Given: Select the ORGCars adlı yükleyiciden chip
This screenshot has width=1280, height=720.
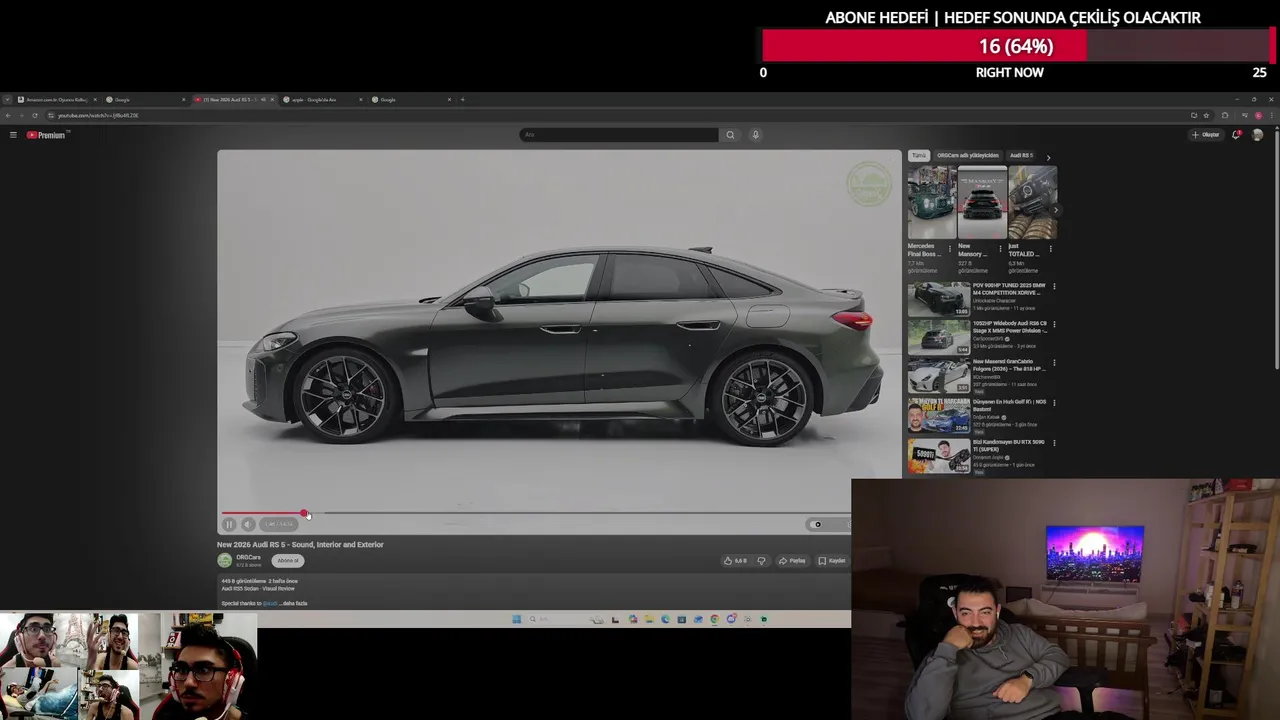Looking at the screenshot, I should coord(968,156).
